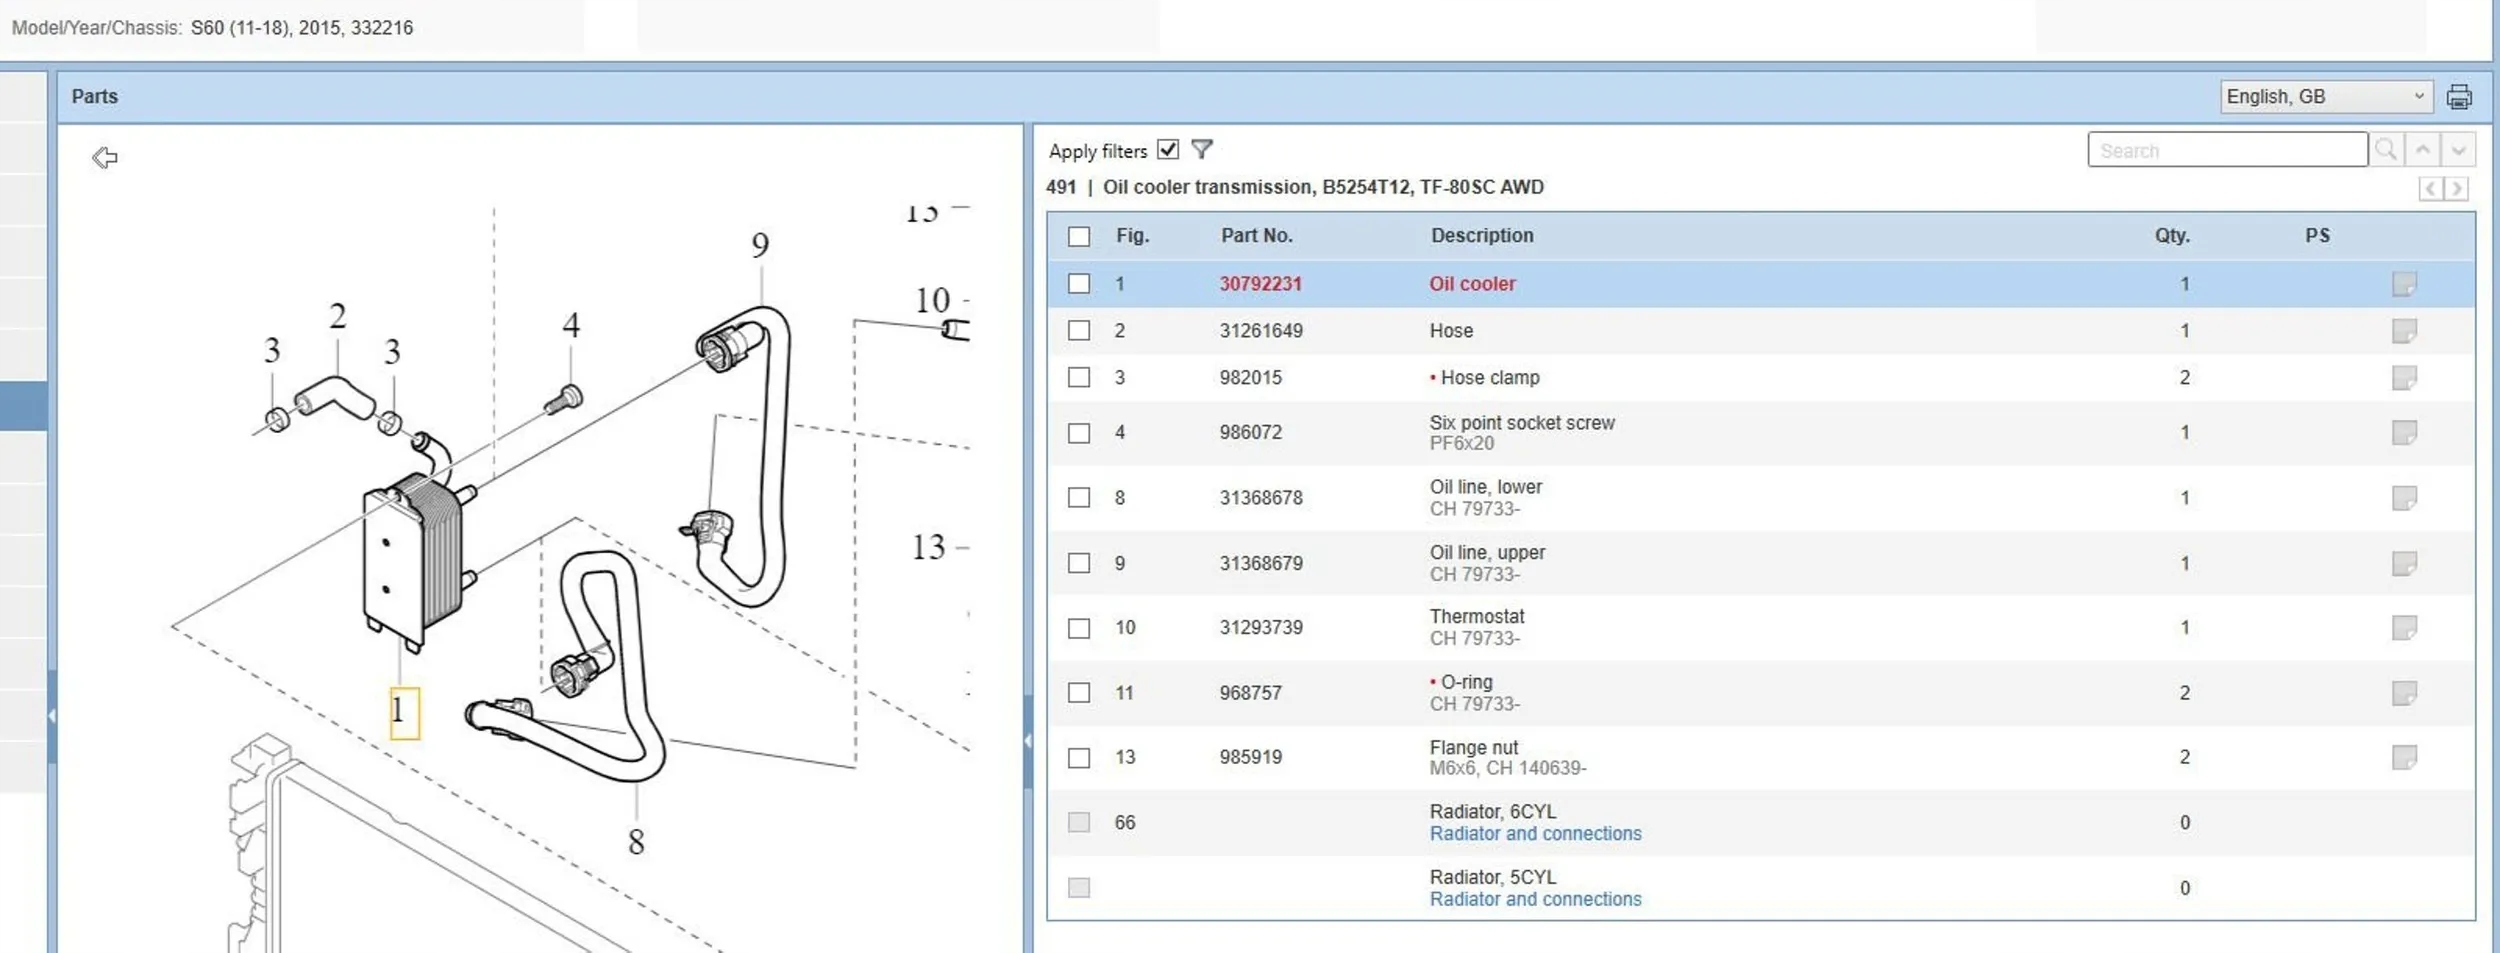Click inside the Search field
The image size is (2500, 953).
tap(2227, 150)
